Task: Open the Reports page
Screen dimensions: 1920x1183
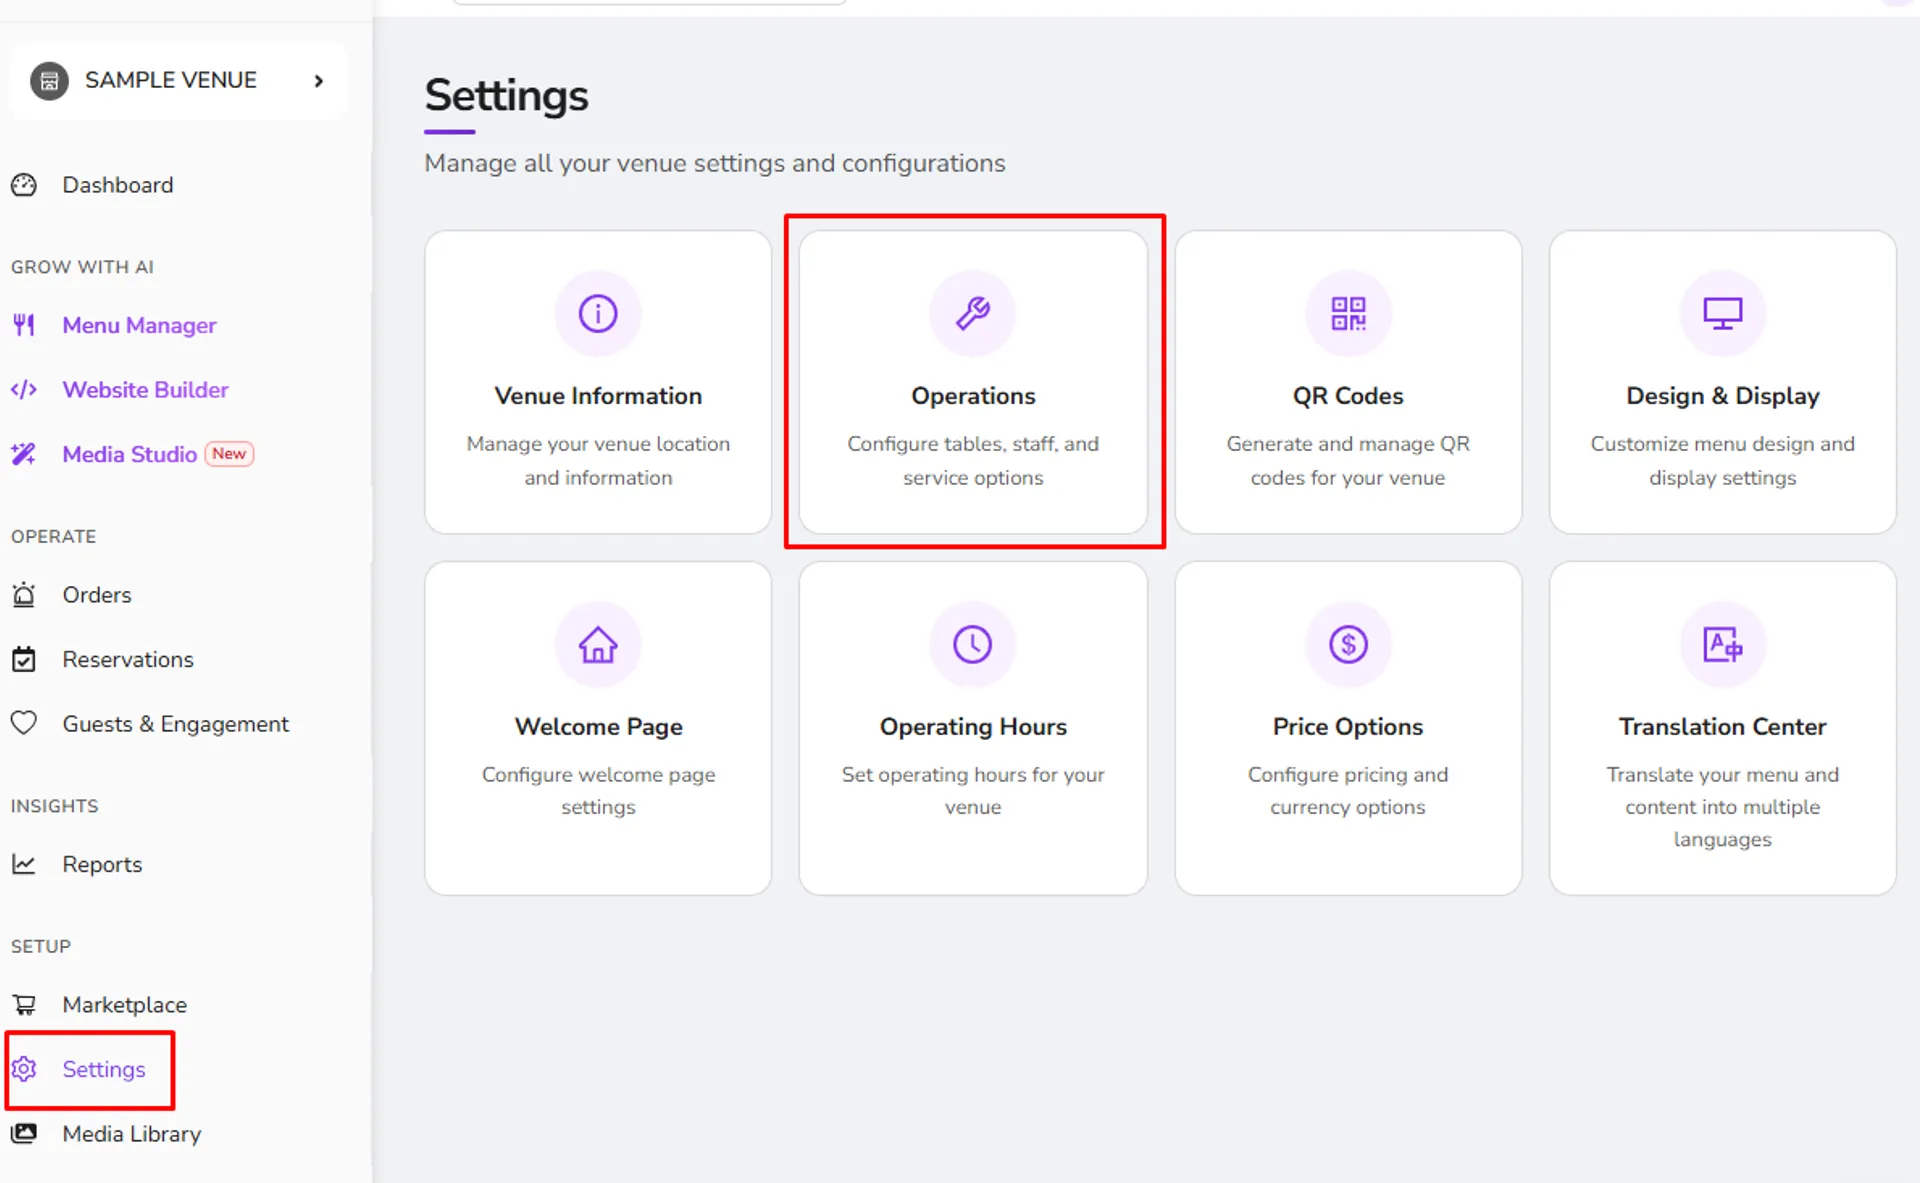Action: (x=102, y=865)
